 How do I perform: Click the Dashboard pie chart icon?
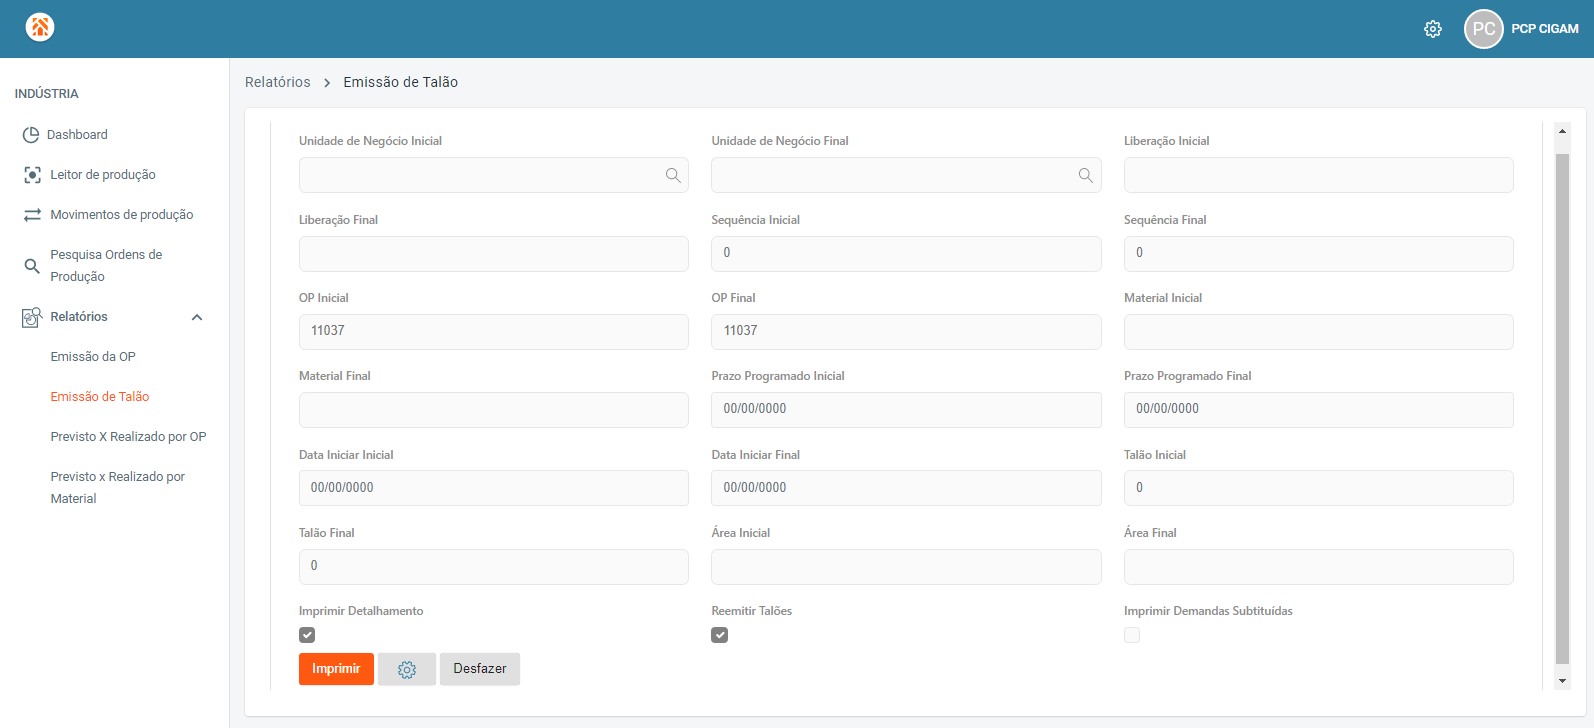(x=31, y=135)
